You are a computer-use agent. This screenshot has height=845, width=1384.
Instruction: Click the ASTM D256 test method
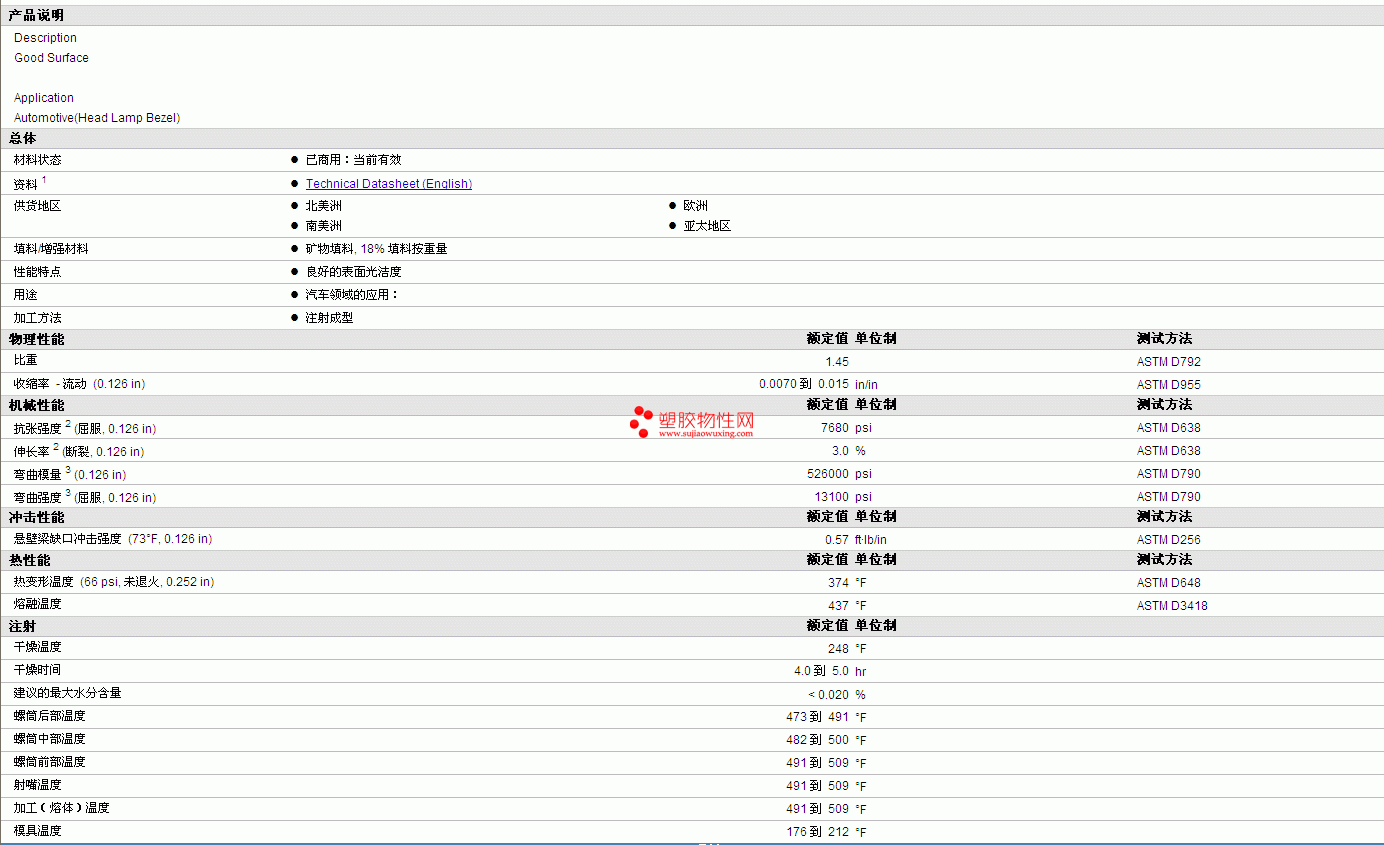pos(1169,540)
